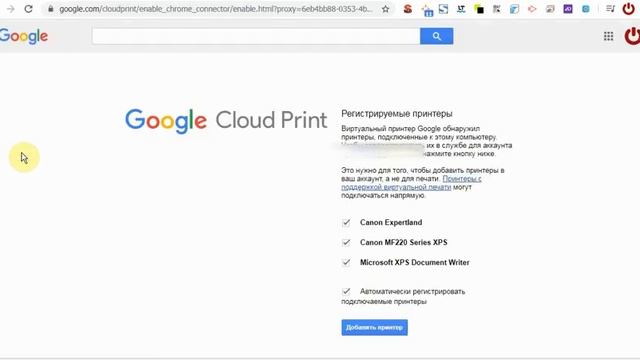Uncheck Microsoft XPS Document Writer
640x360 pixels.
point(346,262)
